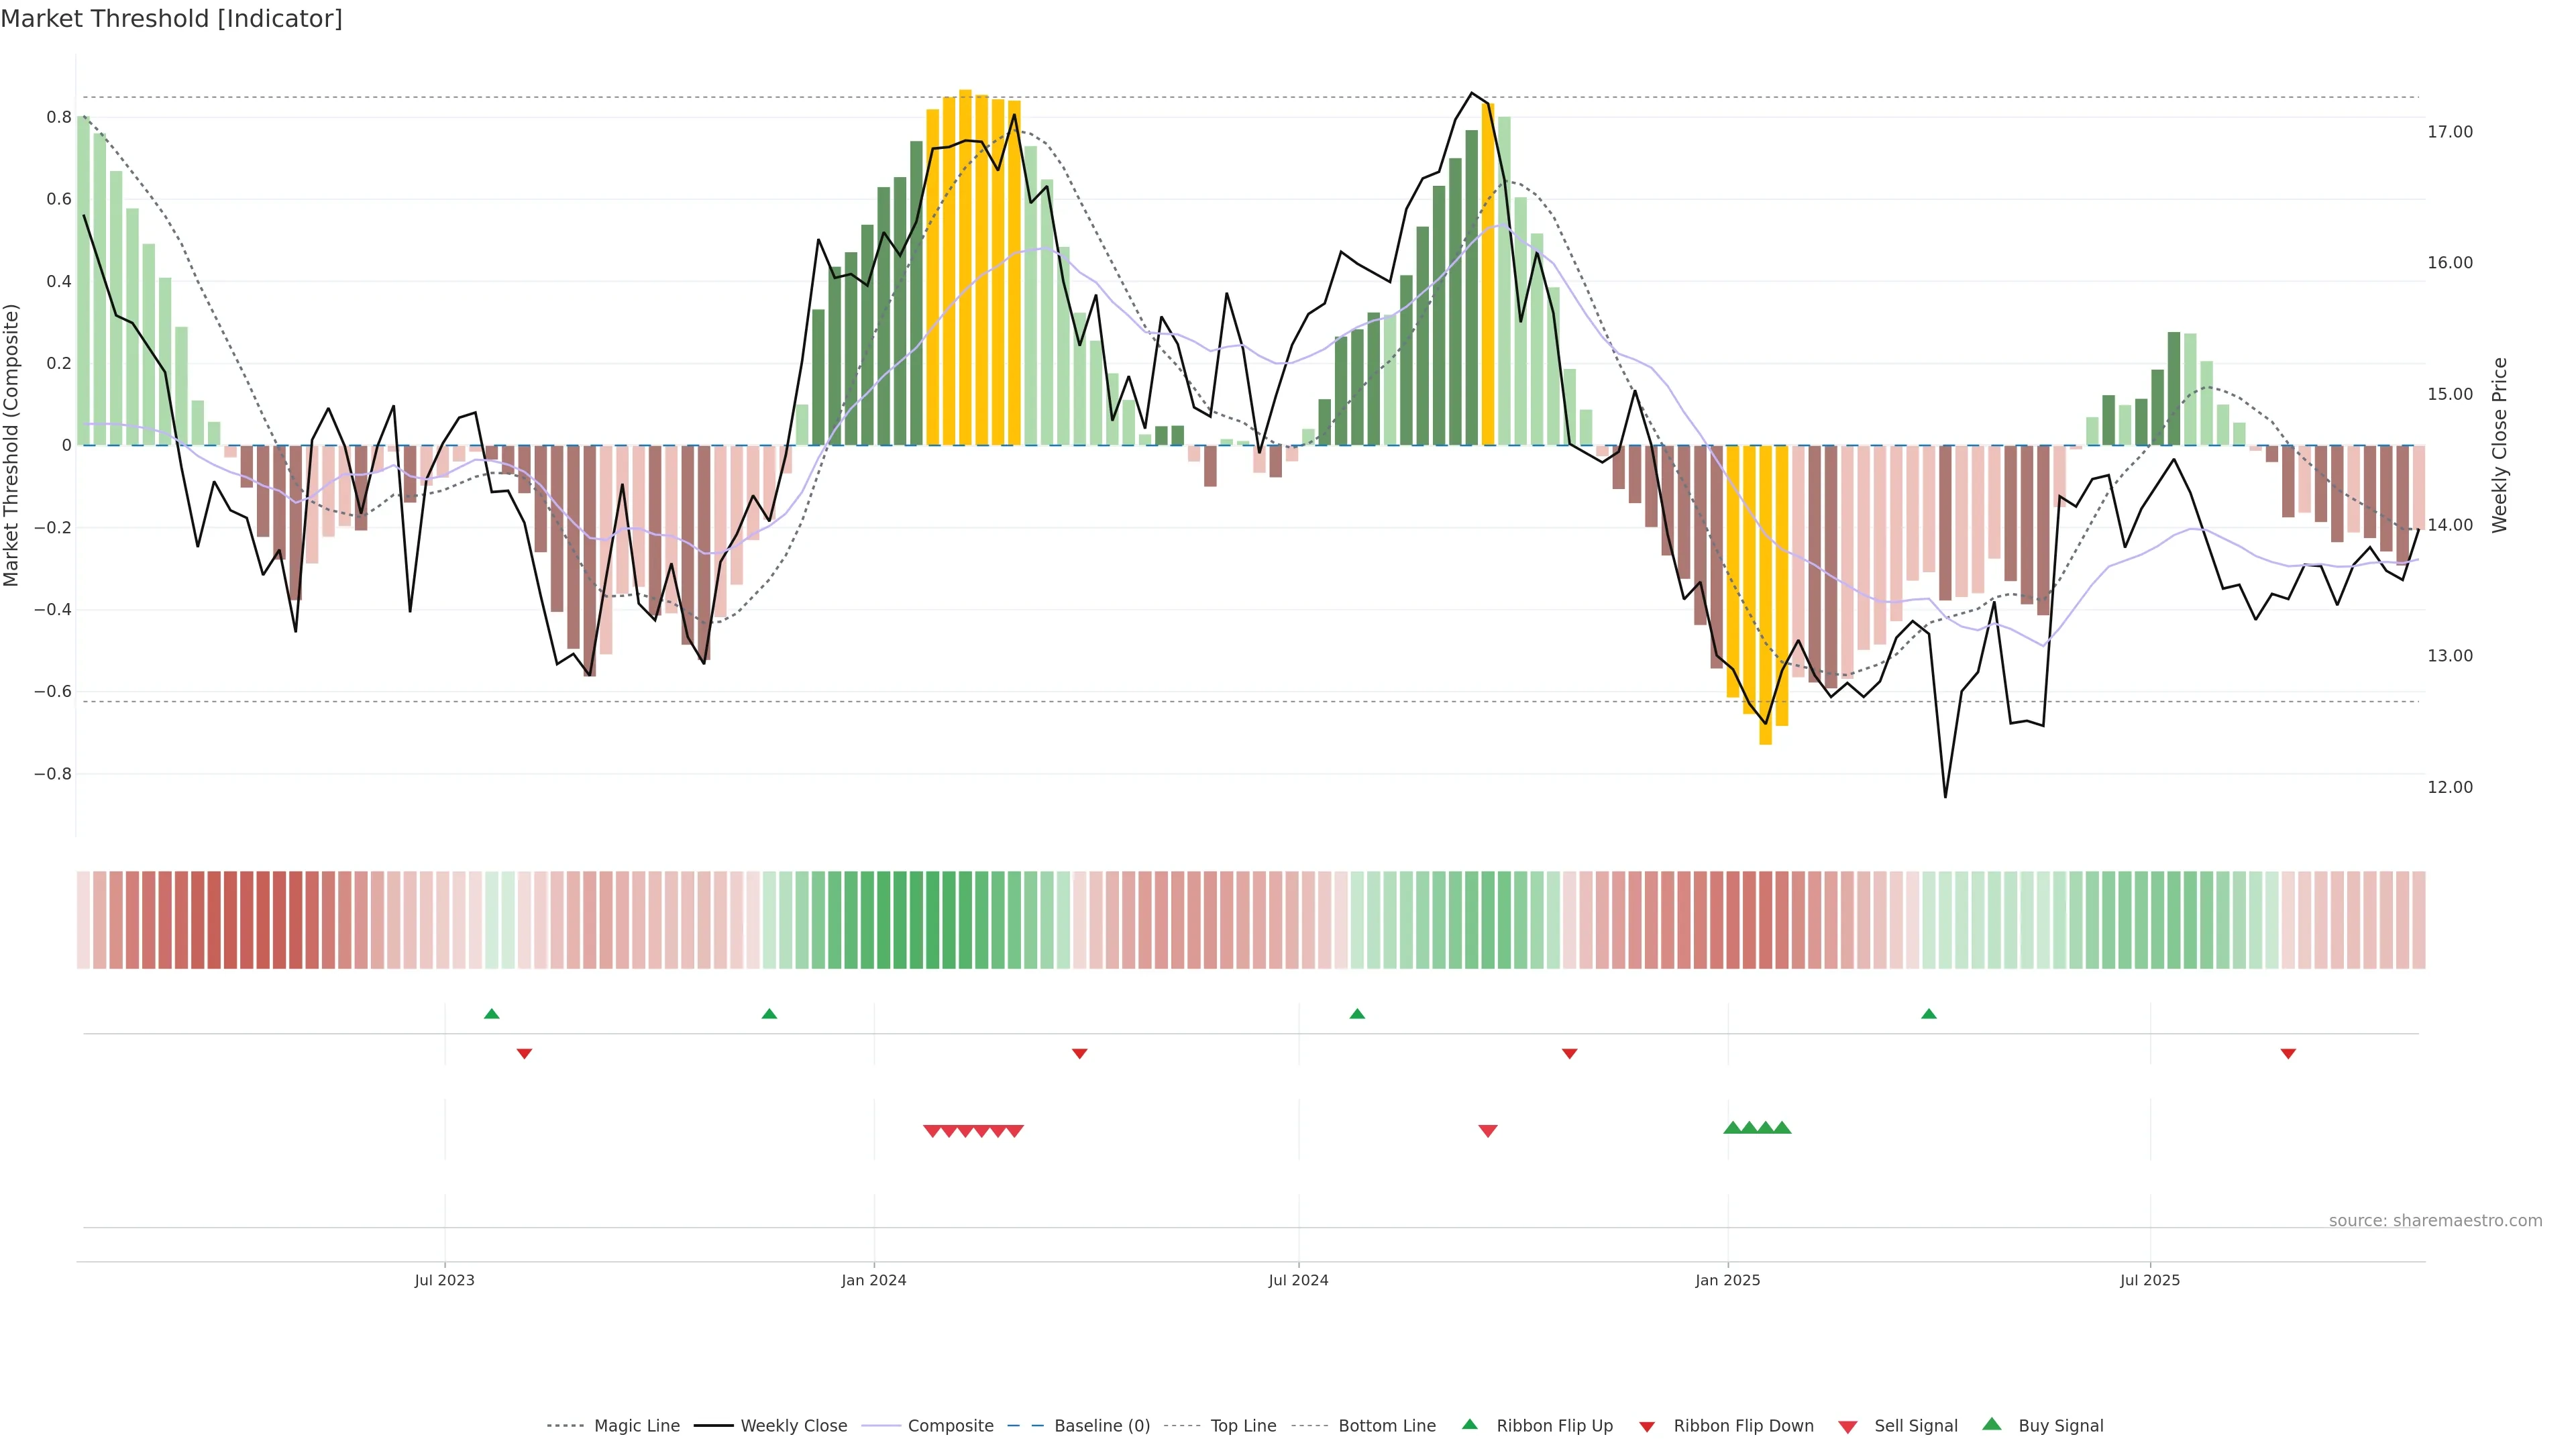Click the Market Threshold [Indicator] title
Screen dimensions: 2576x1449
171,19
